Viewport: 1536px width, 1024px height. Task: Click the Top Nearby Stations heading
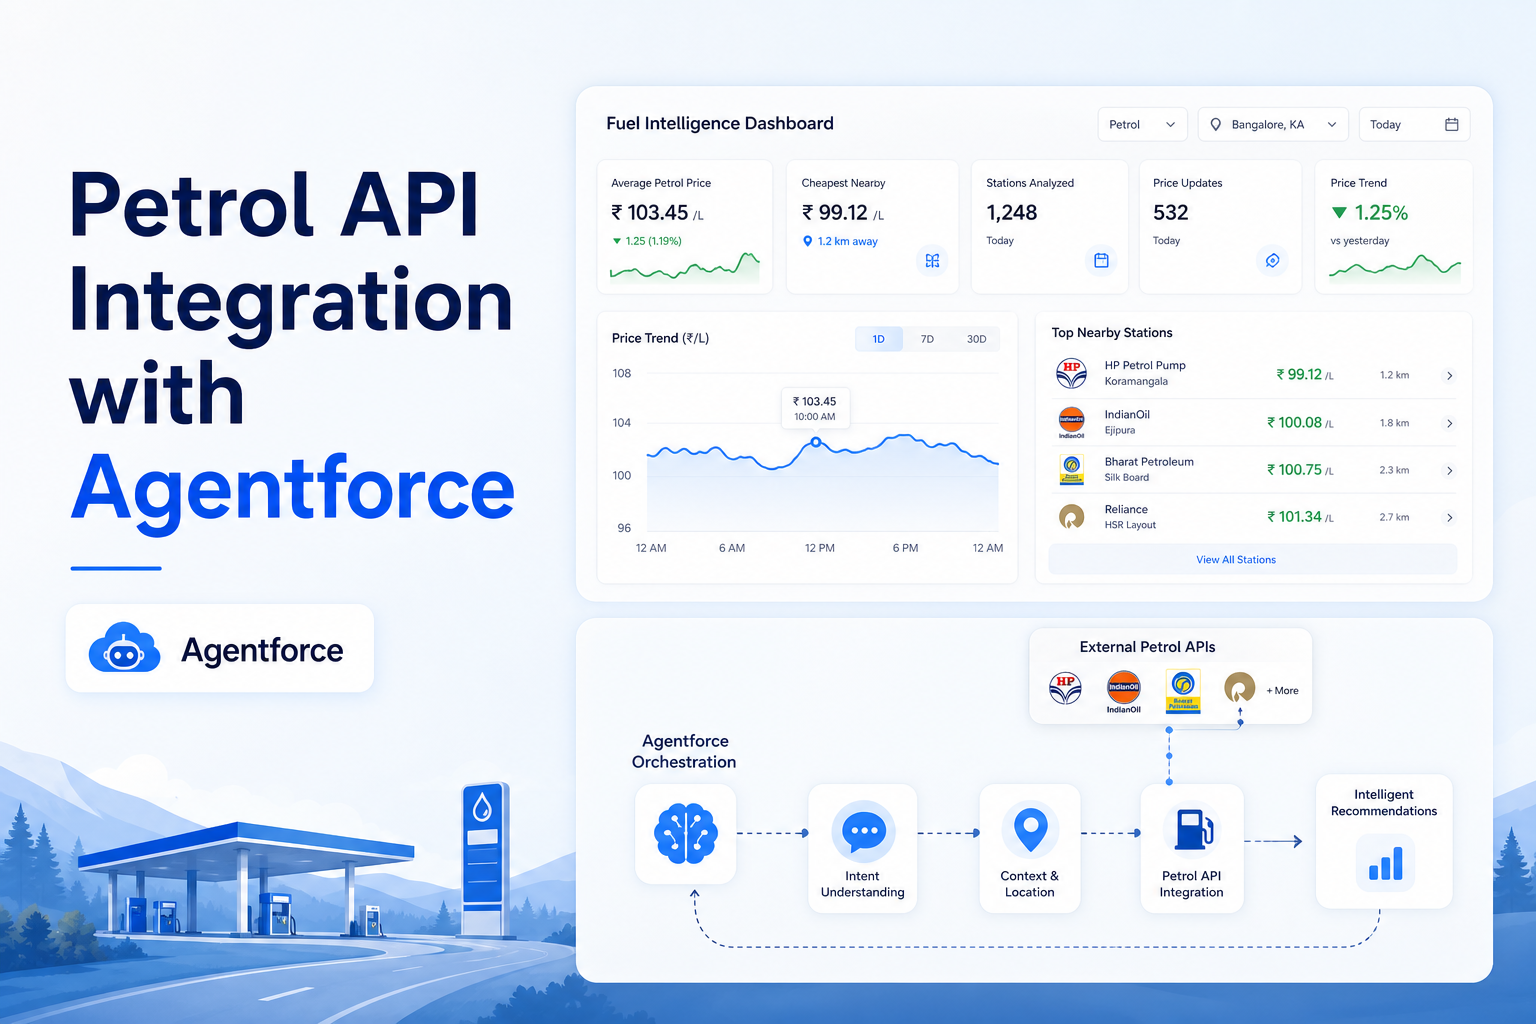coord(1112,332)
